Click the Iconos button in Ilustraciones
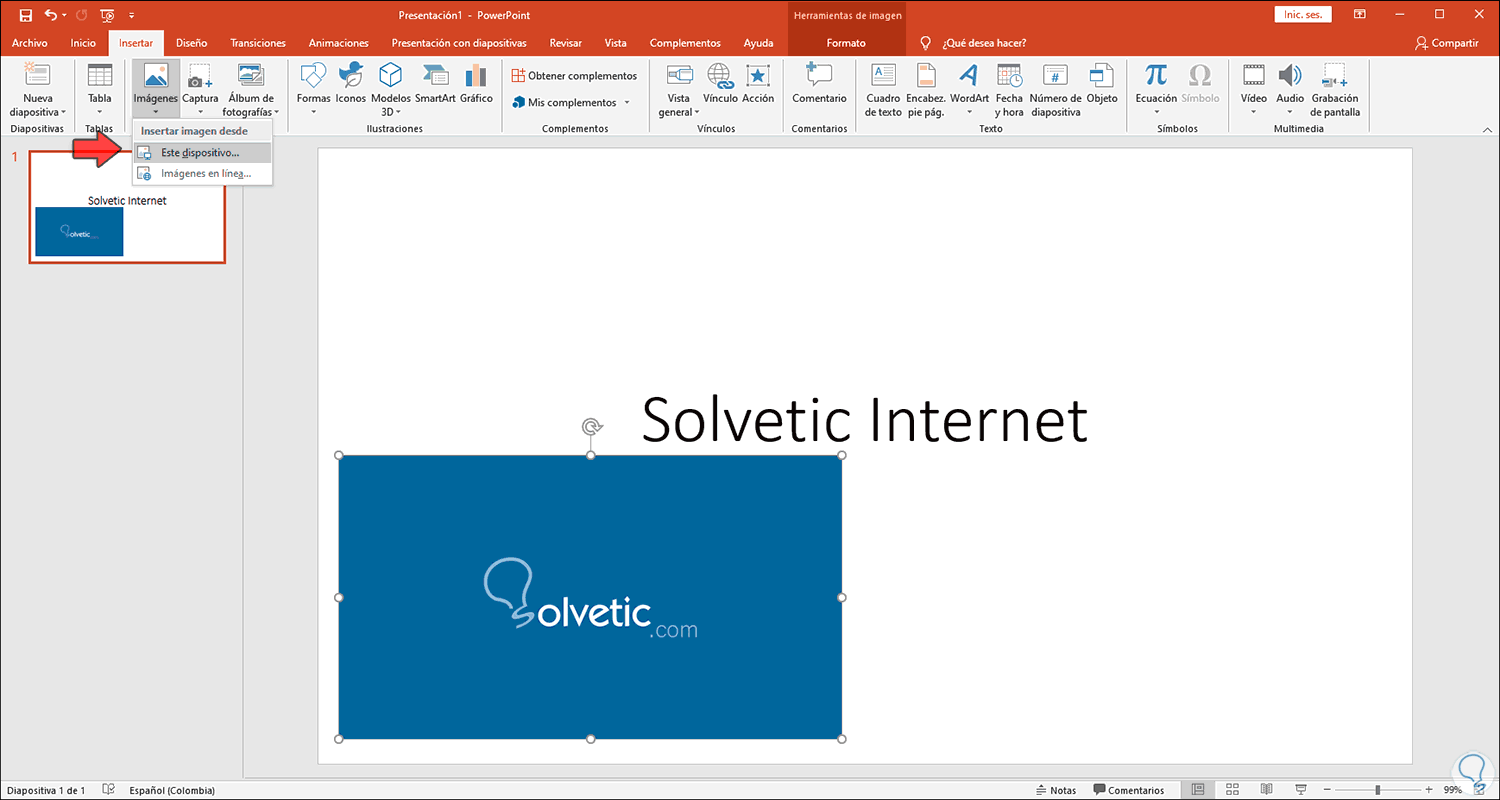The height and width of the screenshot is (800, 1500). point(351,82)
